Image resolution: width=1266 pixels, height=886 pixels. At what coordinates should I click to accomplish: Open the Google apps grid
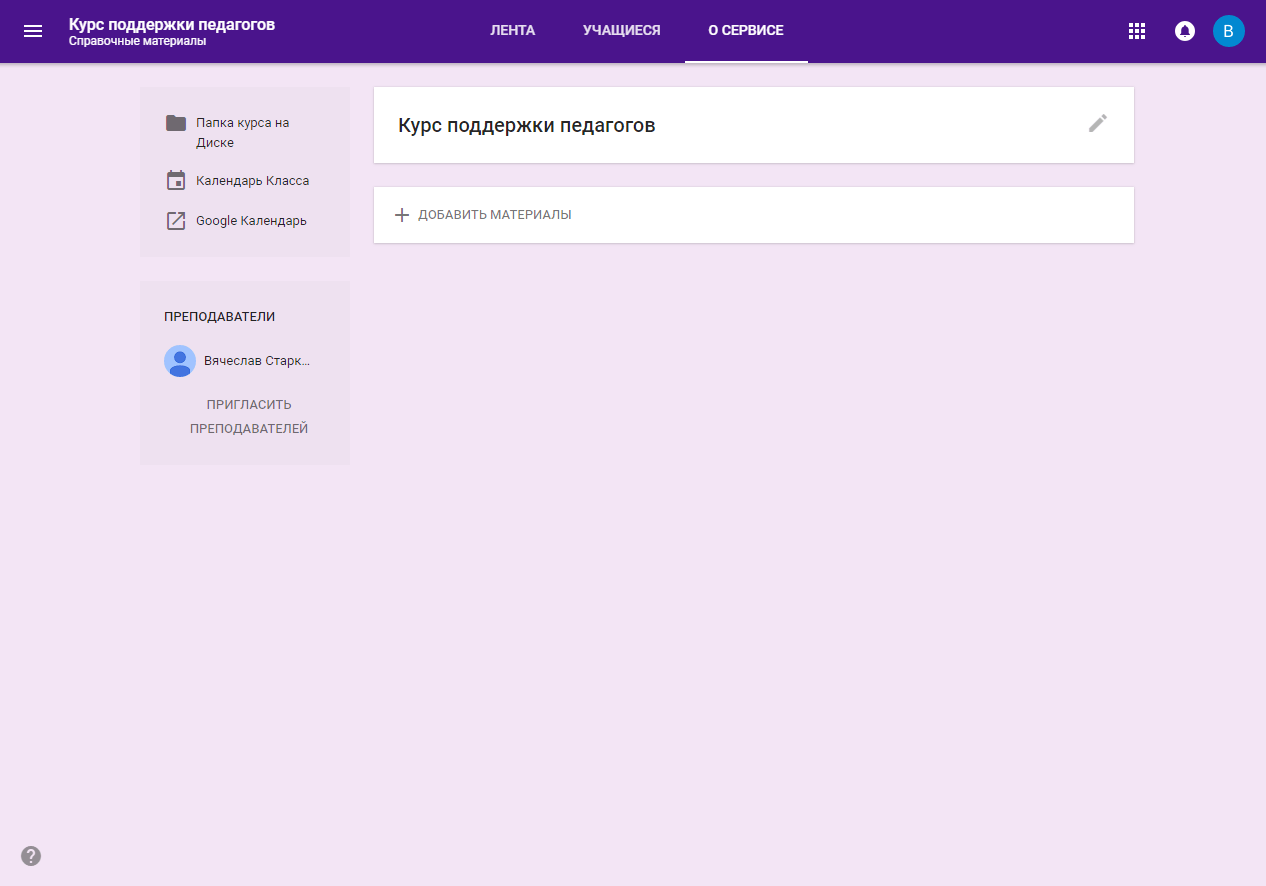1136,31
